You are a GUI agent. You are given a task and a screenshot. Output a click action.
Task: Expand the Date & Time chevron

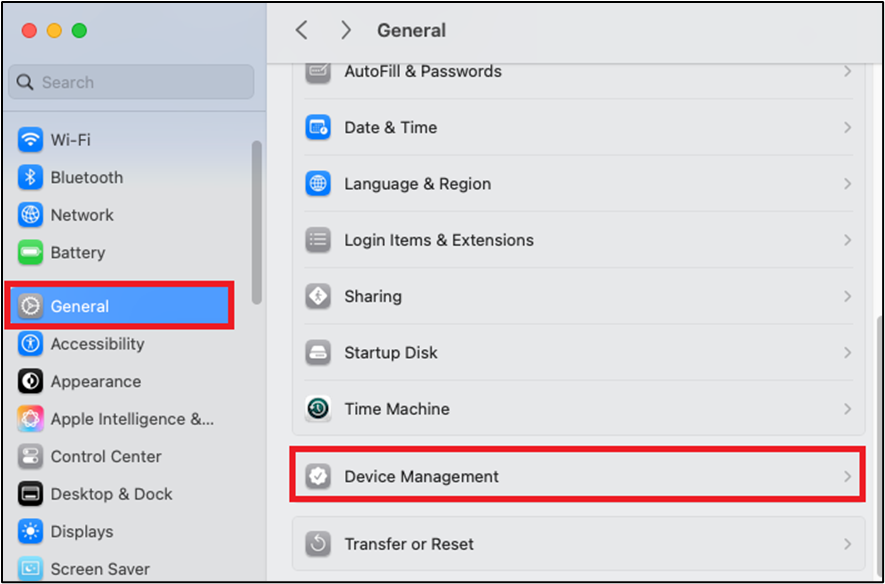(x=847, y=128)
